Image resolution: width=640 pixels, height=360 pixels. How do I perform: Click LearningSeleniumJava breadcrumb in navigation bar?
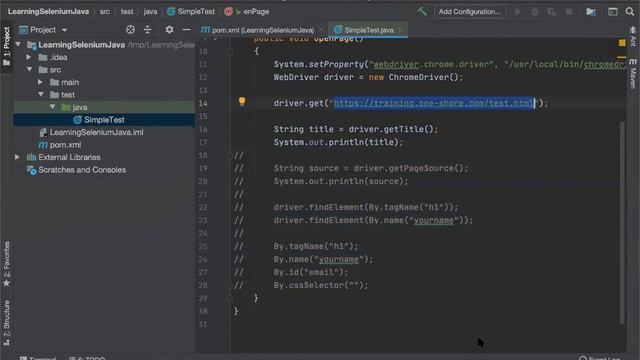(x=48, y=11)
